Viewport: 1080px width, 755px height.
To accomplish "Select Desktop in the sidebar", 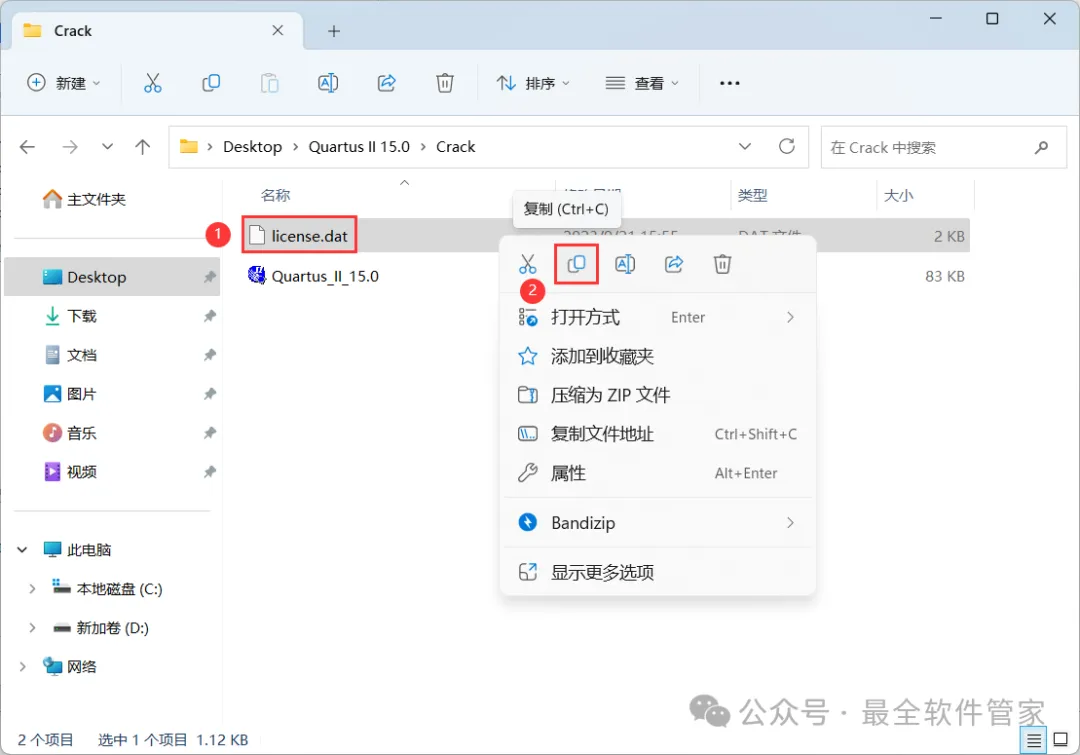I will click(112, 277).
